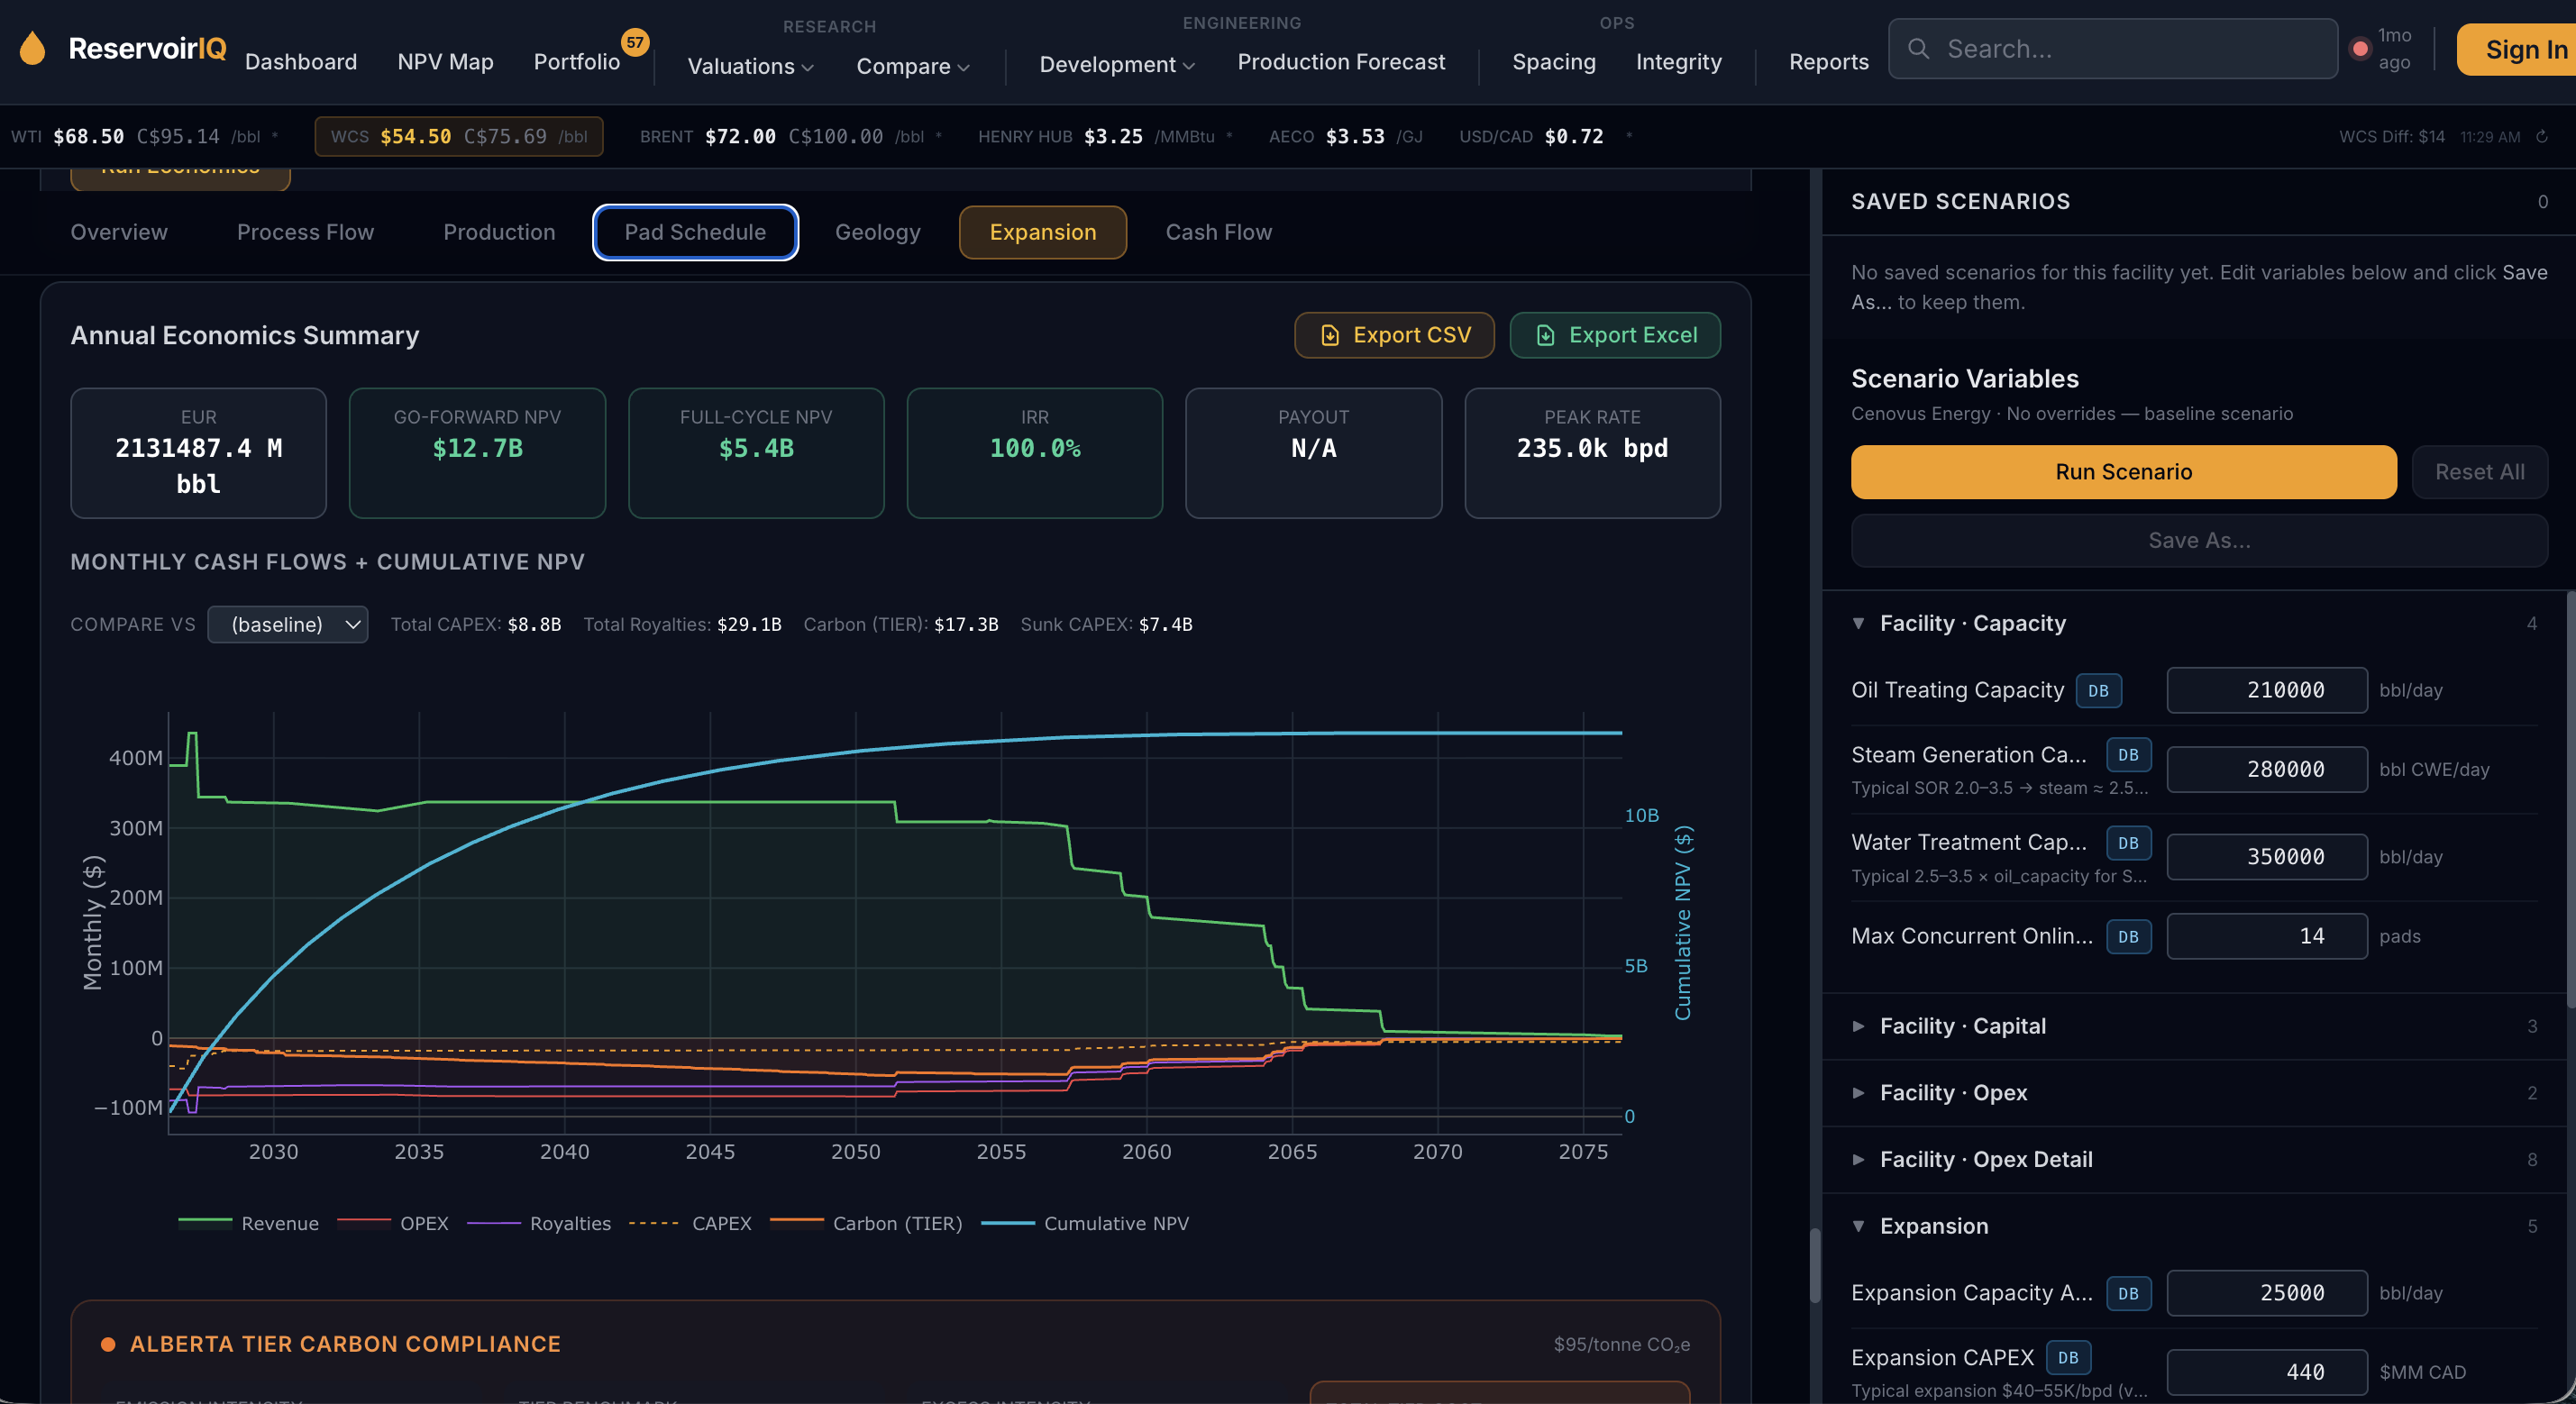Click the magnifier icon in search bar
The image size is (2576, 1404).
(1918, 48)
